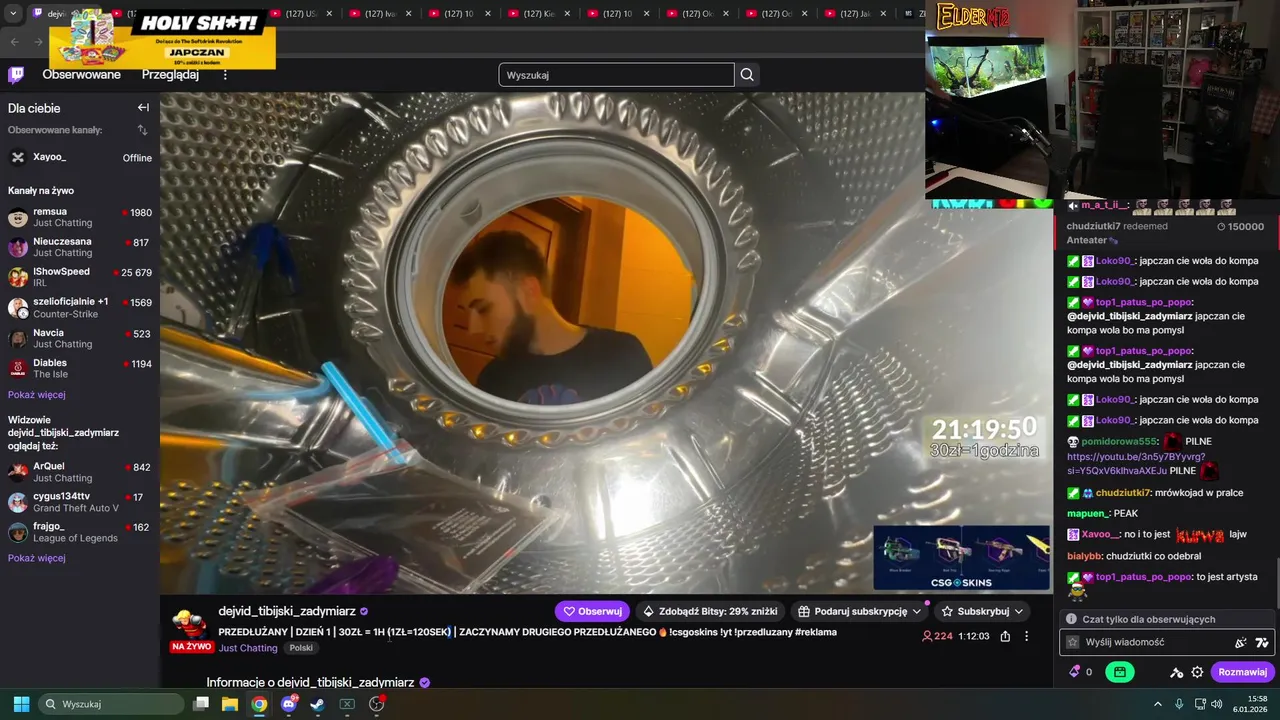
Task: Expand recommended channels Pokaż więcej at bottom
Action: [x=36, y=558]
